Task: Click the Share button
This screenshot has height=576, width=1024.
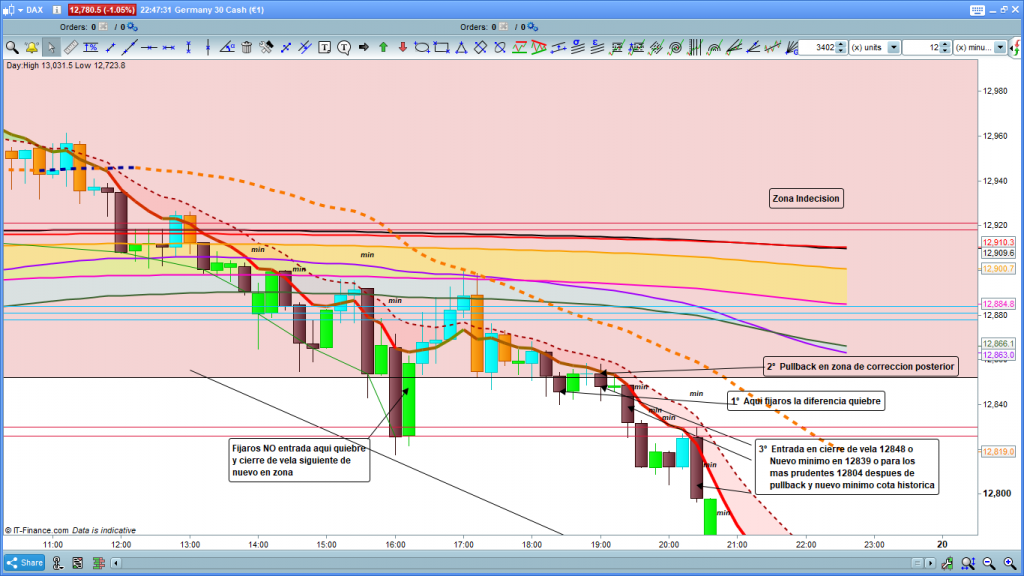Action: click(x=24, y=562)
